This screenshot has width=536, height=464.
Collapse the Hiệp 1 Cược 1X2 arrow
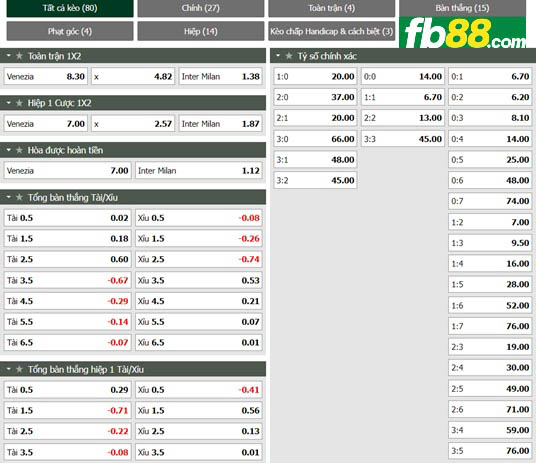click(x=9, y=103)
